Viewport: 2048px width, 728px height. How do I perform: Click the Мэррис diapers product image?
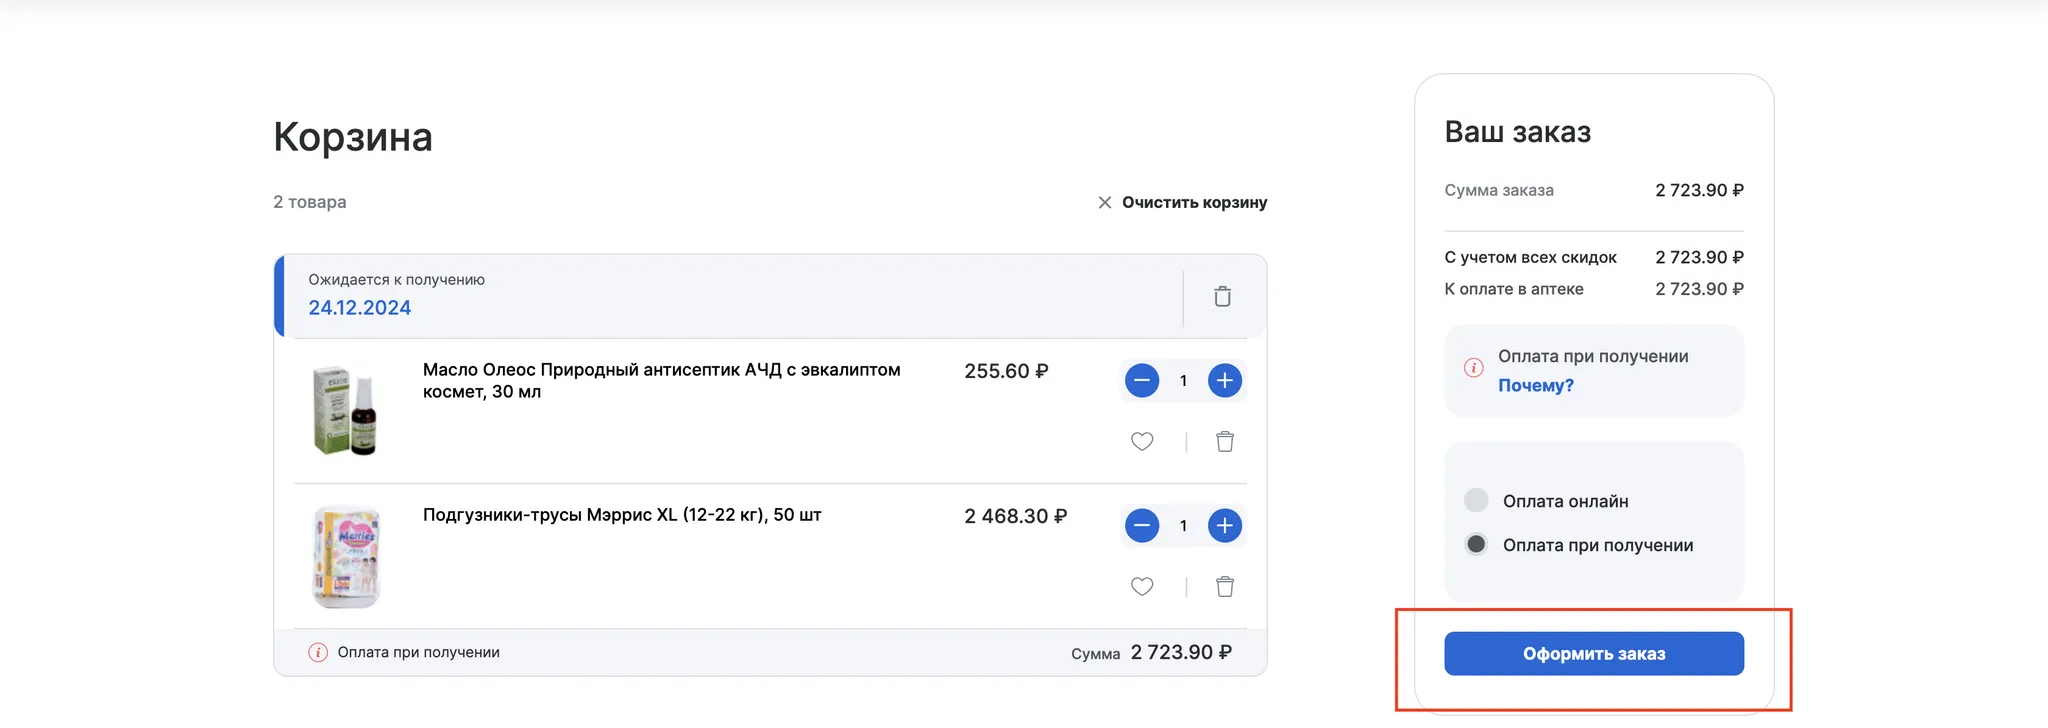click(346, 556)
